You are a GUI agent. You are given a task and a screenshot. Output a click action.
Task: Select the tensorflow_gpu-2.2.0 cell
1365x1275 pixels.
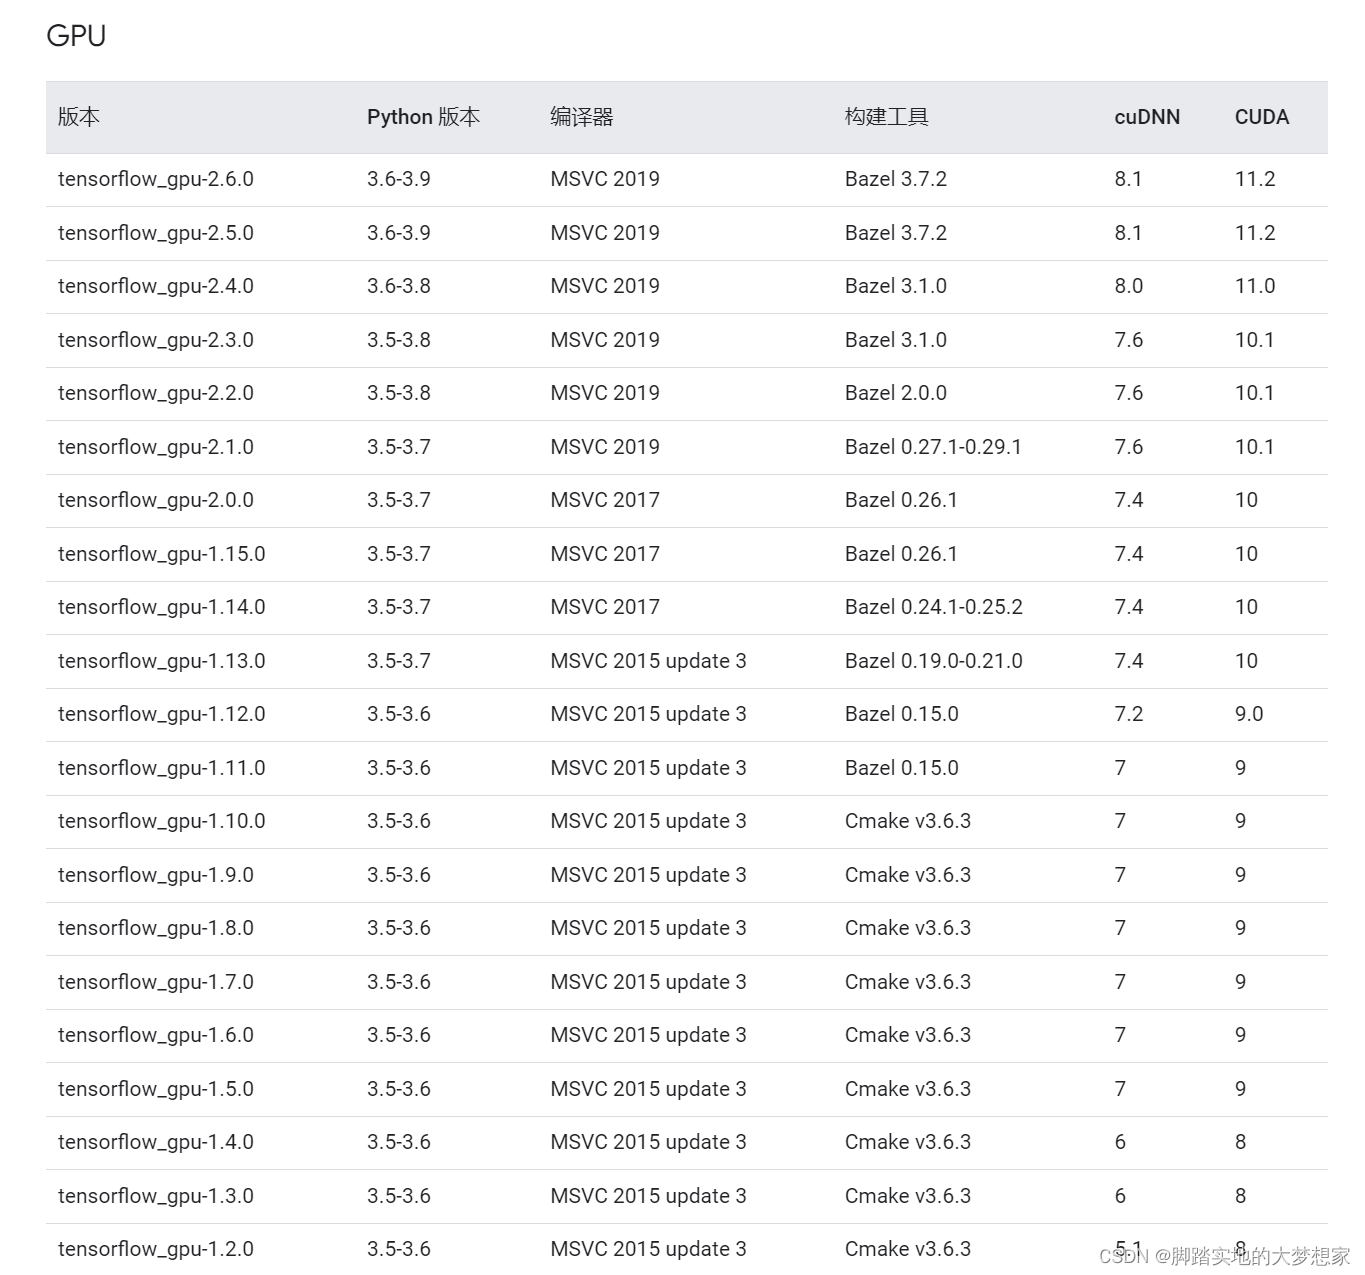click(x=156, y=393)
